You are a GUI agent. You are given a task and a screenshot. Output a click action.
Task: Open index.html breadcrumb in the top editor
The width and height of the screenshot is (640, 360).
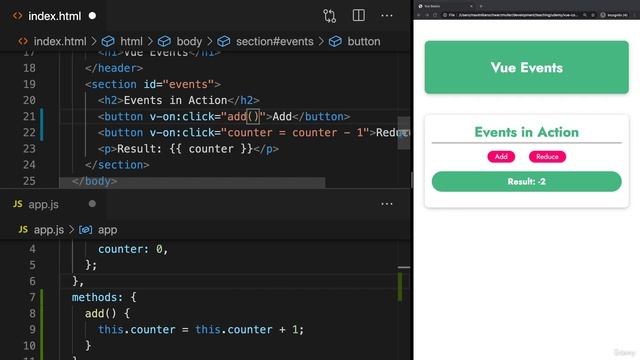(60, 41)
